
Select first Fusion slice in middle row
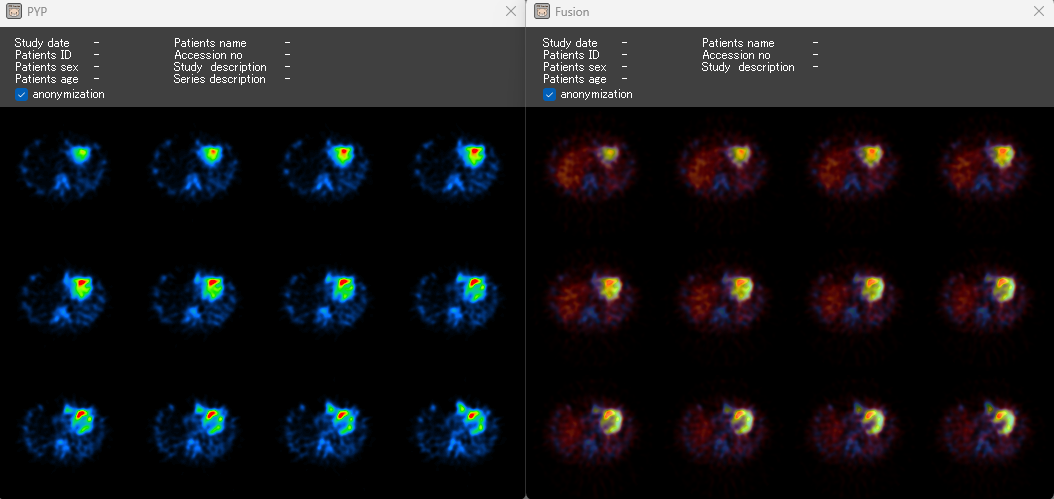pos(590,299)
